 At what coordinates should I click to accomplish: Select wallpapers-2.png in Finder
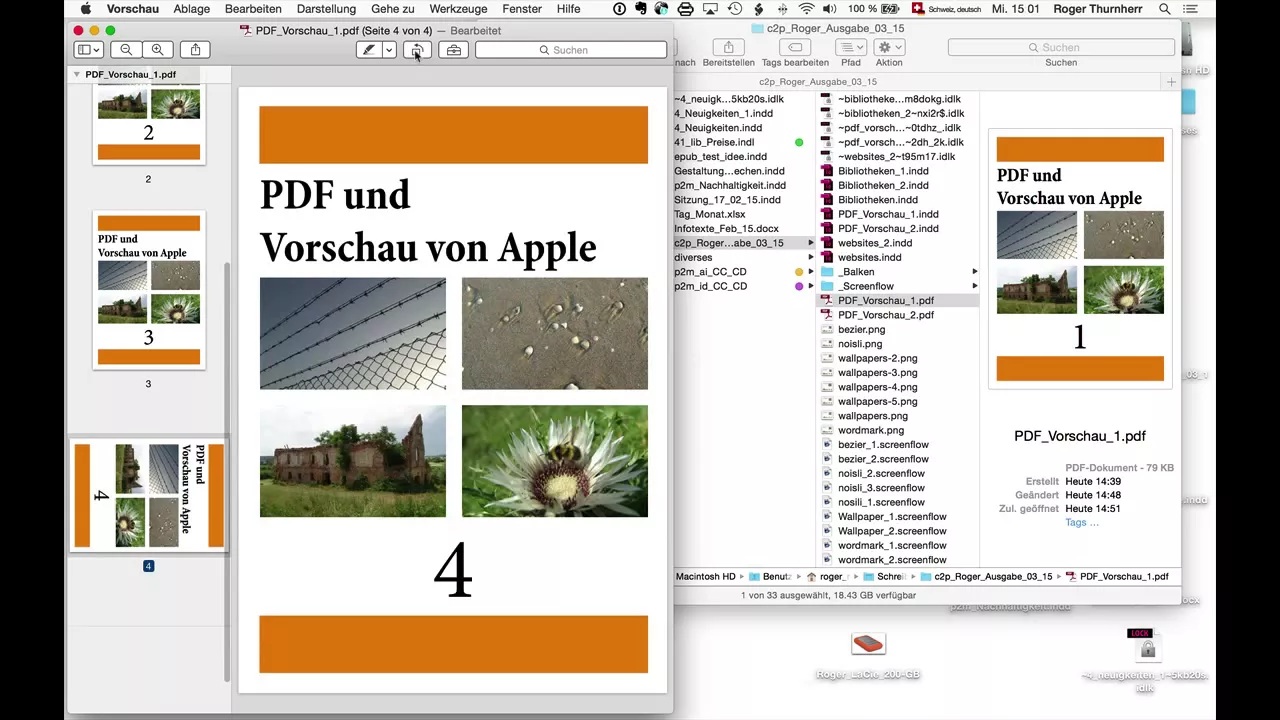pyautogui.click(x=877, y=358)
